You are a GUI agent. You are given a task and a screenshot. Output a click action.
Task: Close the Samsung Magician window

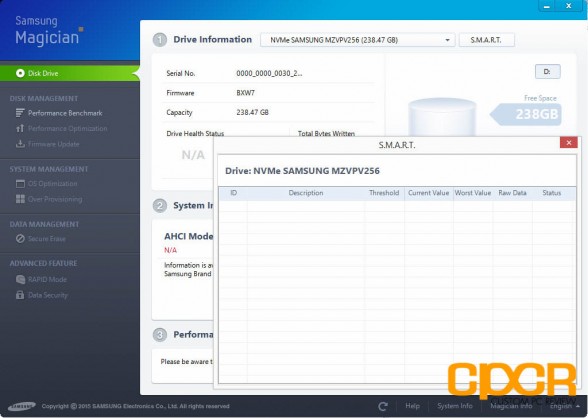[x=568, y=6]
